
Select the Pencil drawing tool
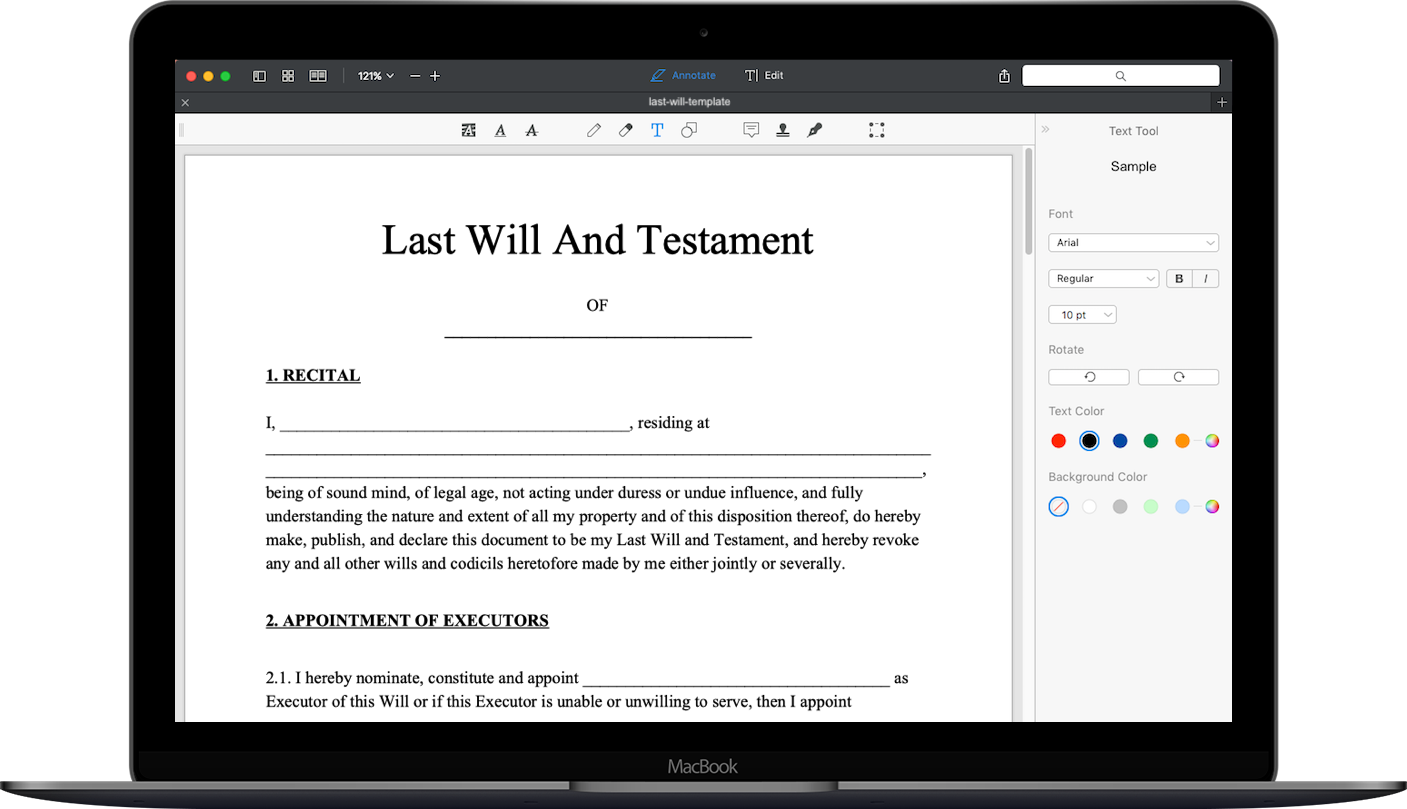point(594,130)
